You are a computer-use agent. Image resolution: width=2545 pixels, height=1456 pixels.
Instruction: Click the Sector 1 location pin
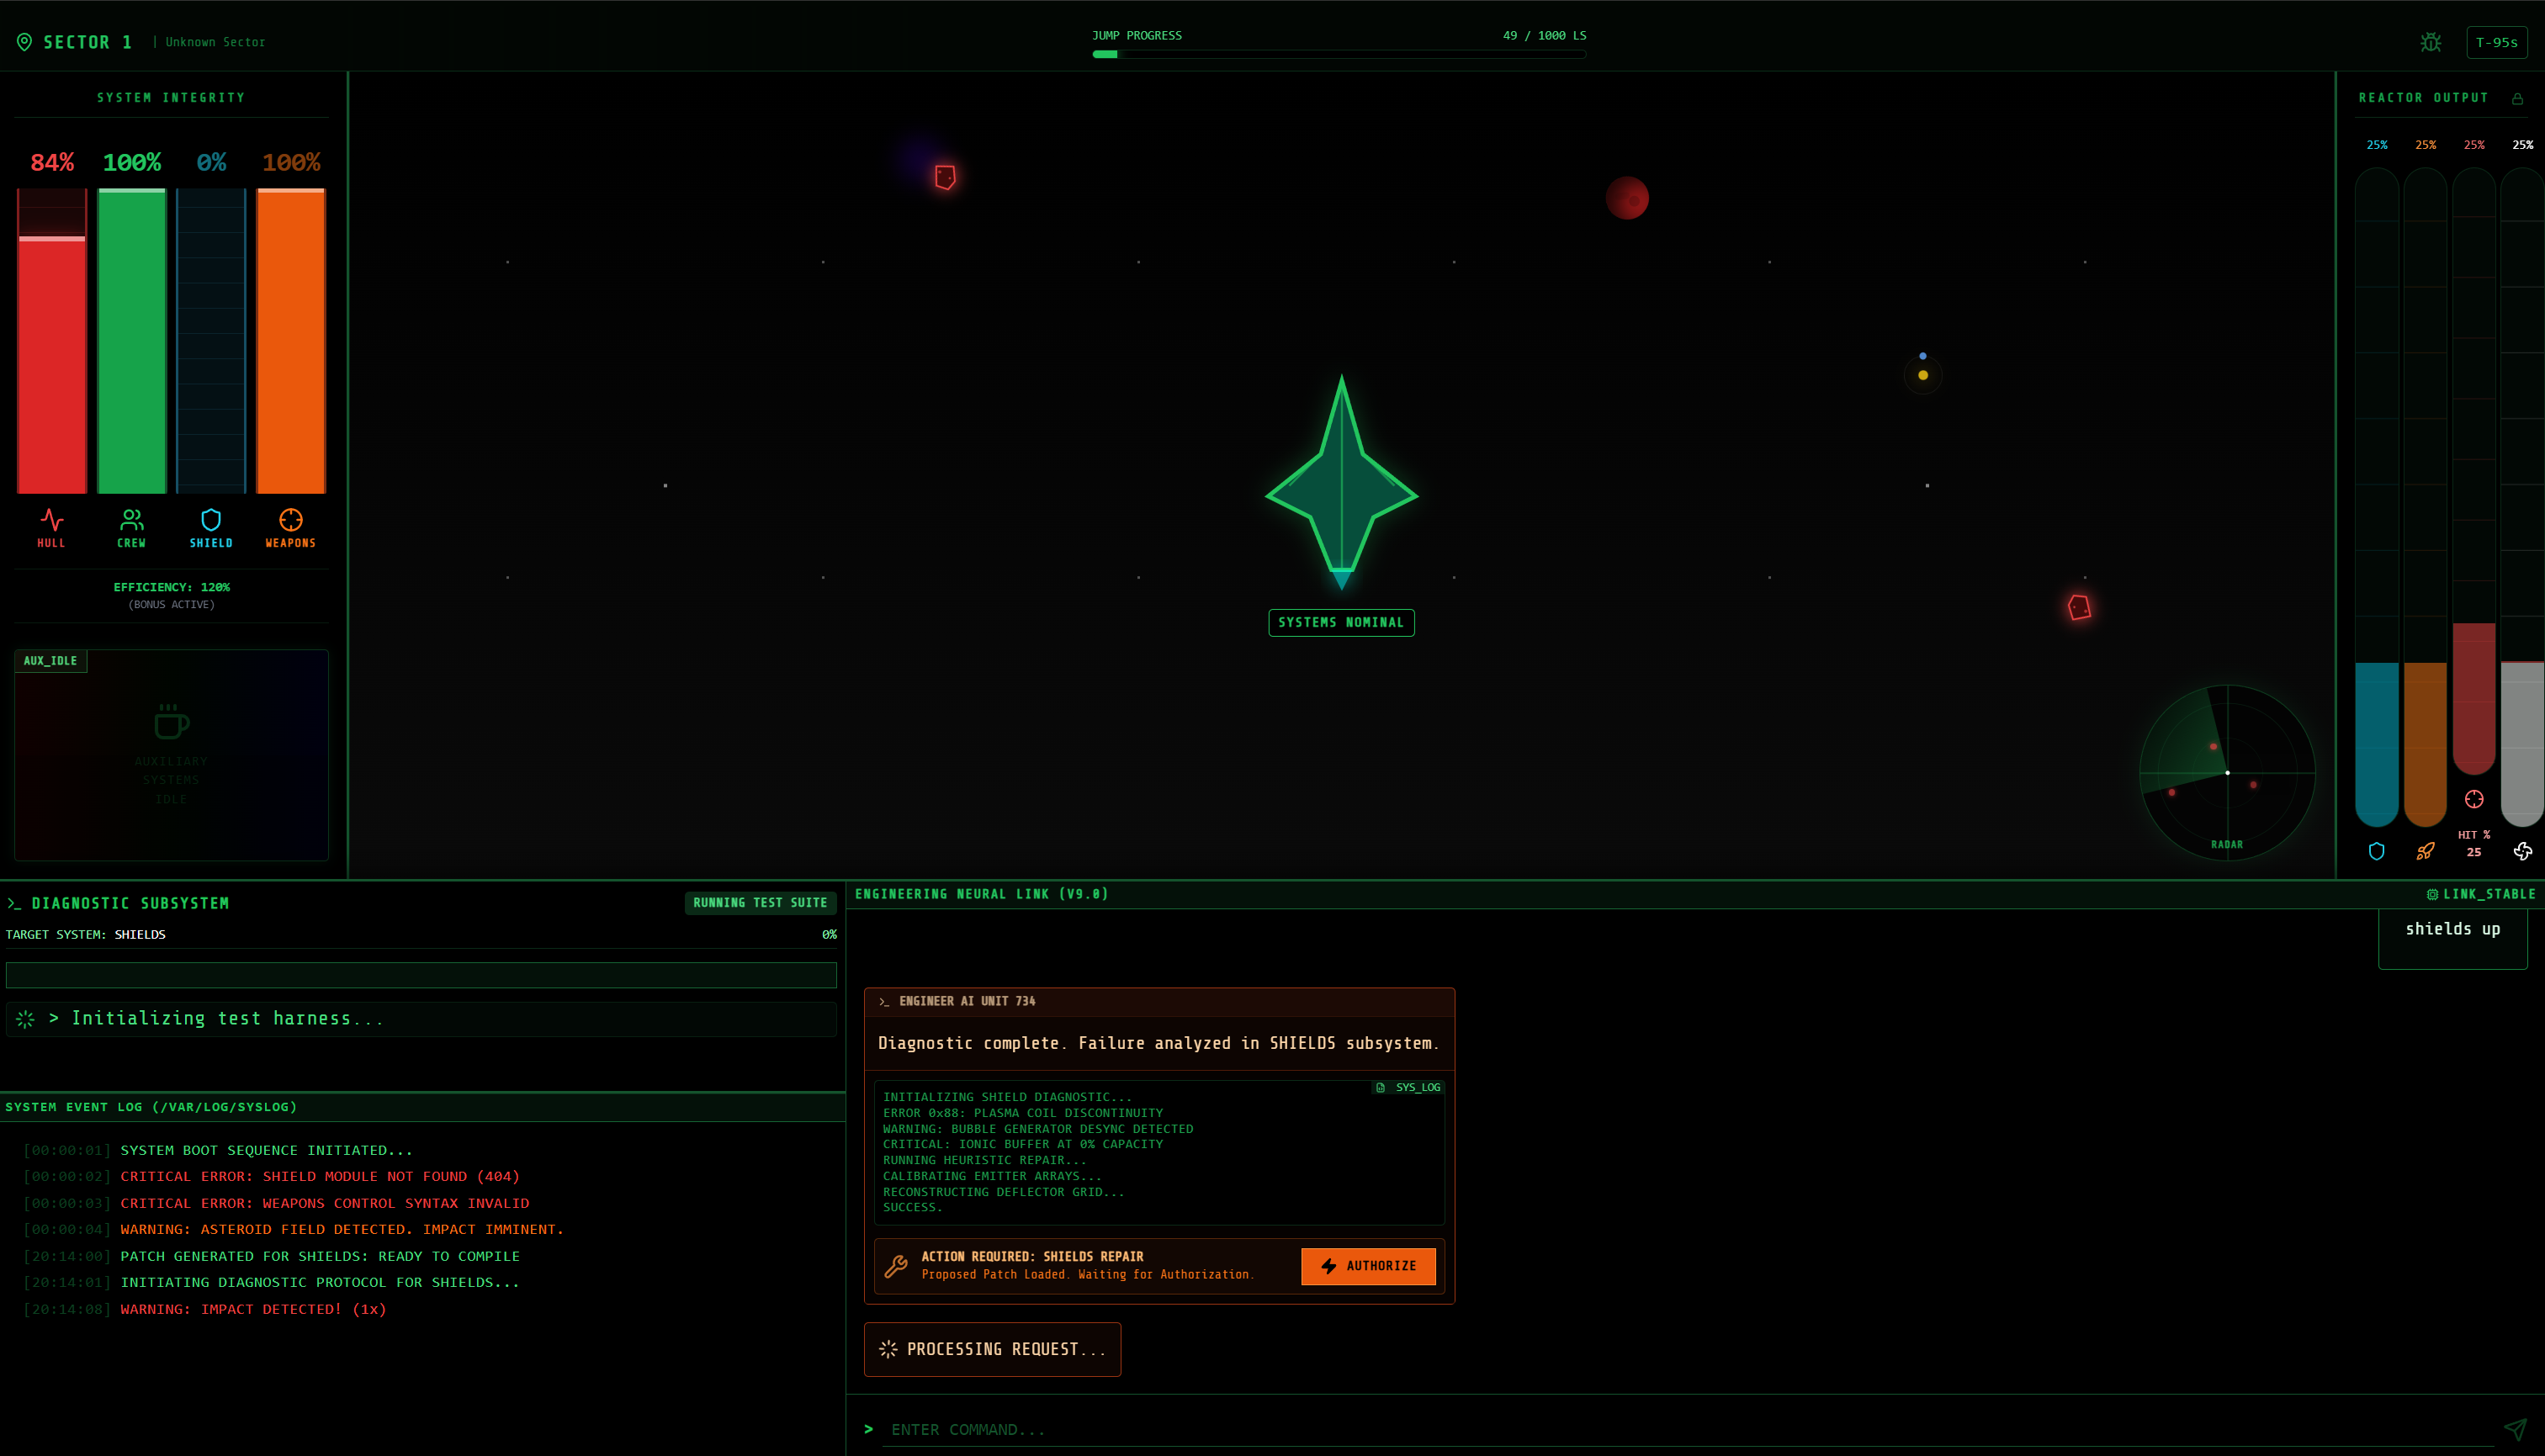point(24,42)
